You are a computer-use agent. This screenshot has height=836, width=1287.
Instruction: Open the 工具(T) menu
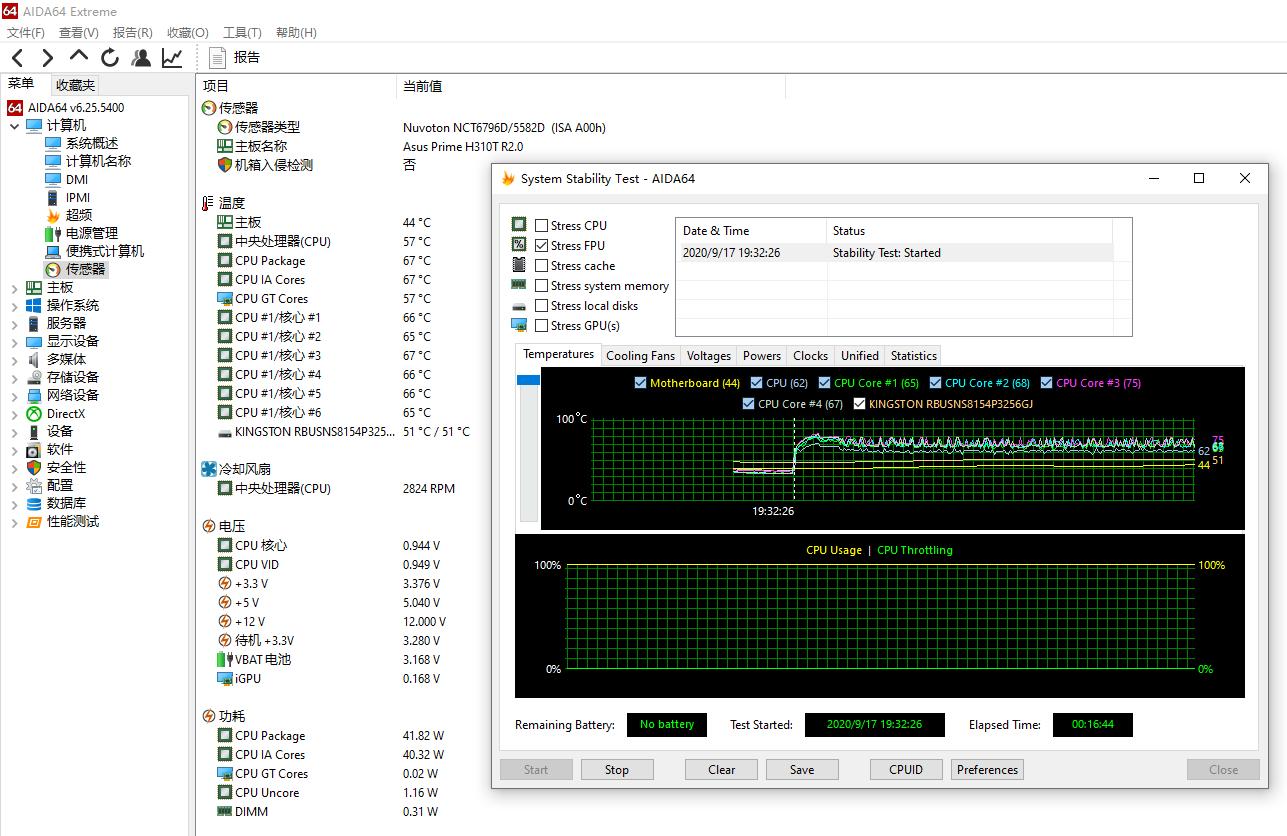241,33
